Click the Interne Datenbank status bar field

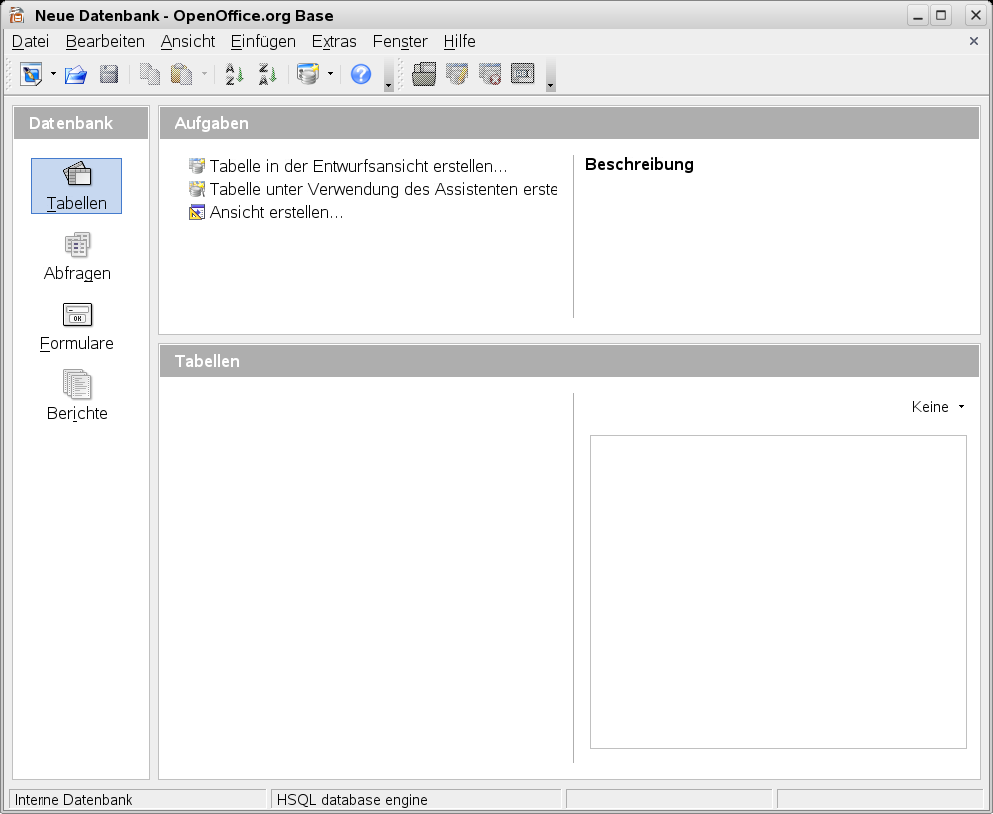137,799
